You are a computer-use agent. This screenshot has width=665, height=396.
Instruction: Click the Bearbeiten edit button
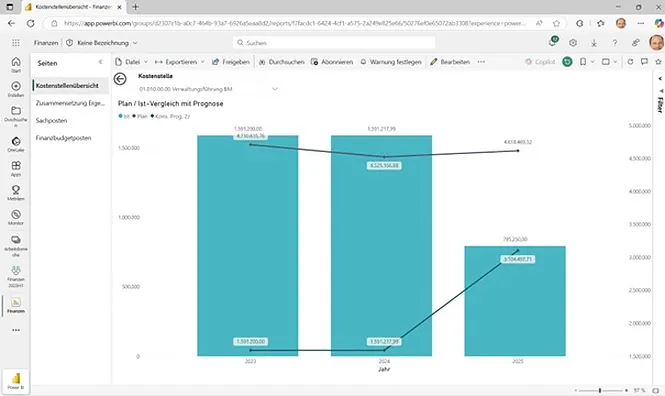point(450,62)
